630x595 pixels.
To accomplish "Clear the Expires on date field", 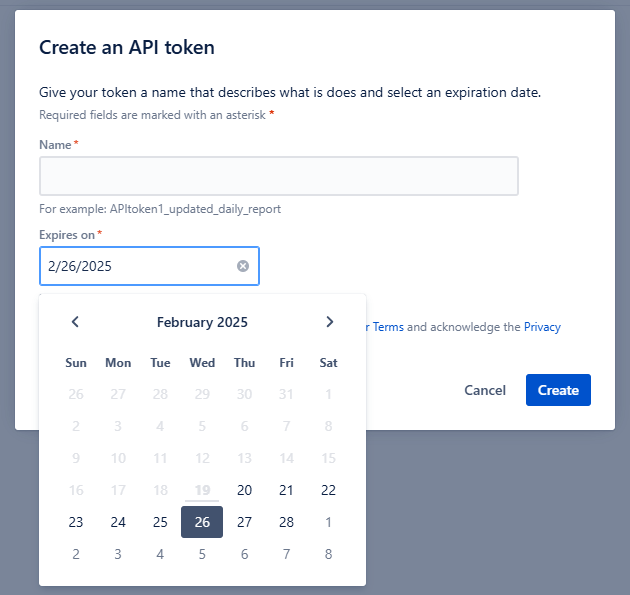I will coord(243,266).
